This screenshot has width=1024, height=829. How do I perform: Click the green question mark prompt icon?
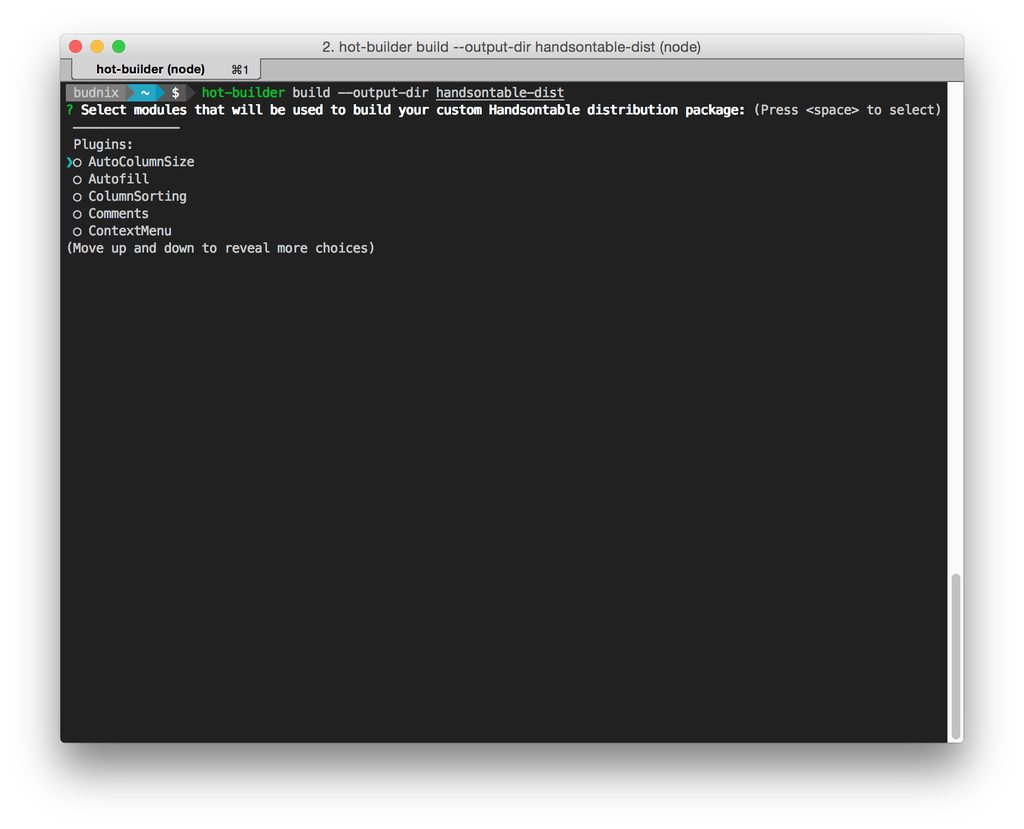(x=69, y=110)
